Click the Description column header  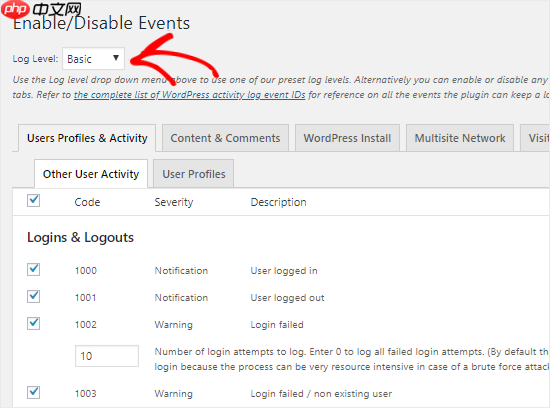[279, 202]
